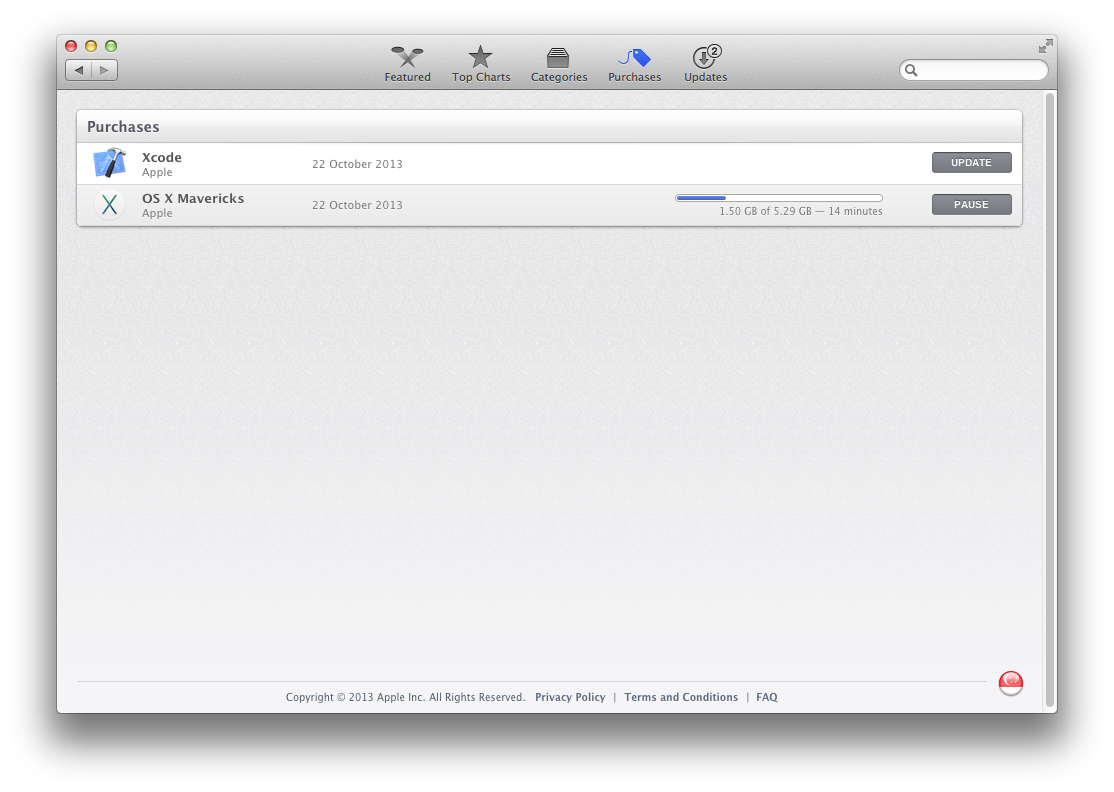The height and width of the screenshot is (792, 1114).
Task: Click the Apple developer label under Xcode
Action: [x=157, y=172]
